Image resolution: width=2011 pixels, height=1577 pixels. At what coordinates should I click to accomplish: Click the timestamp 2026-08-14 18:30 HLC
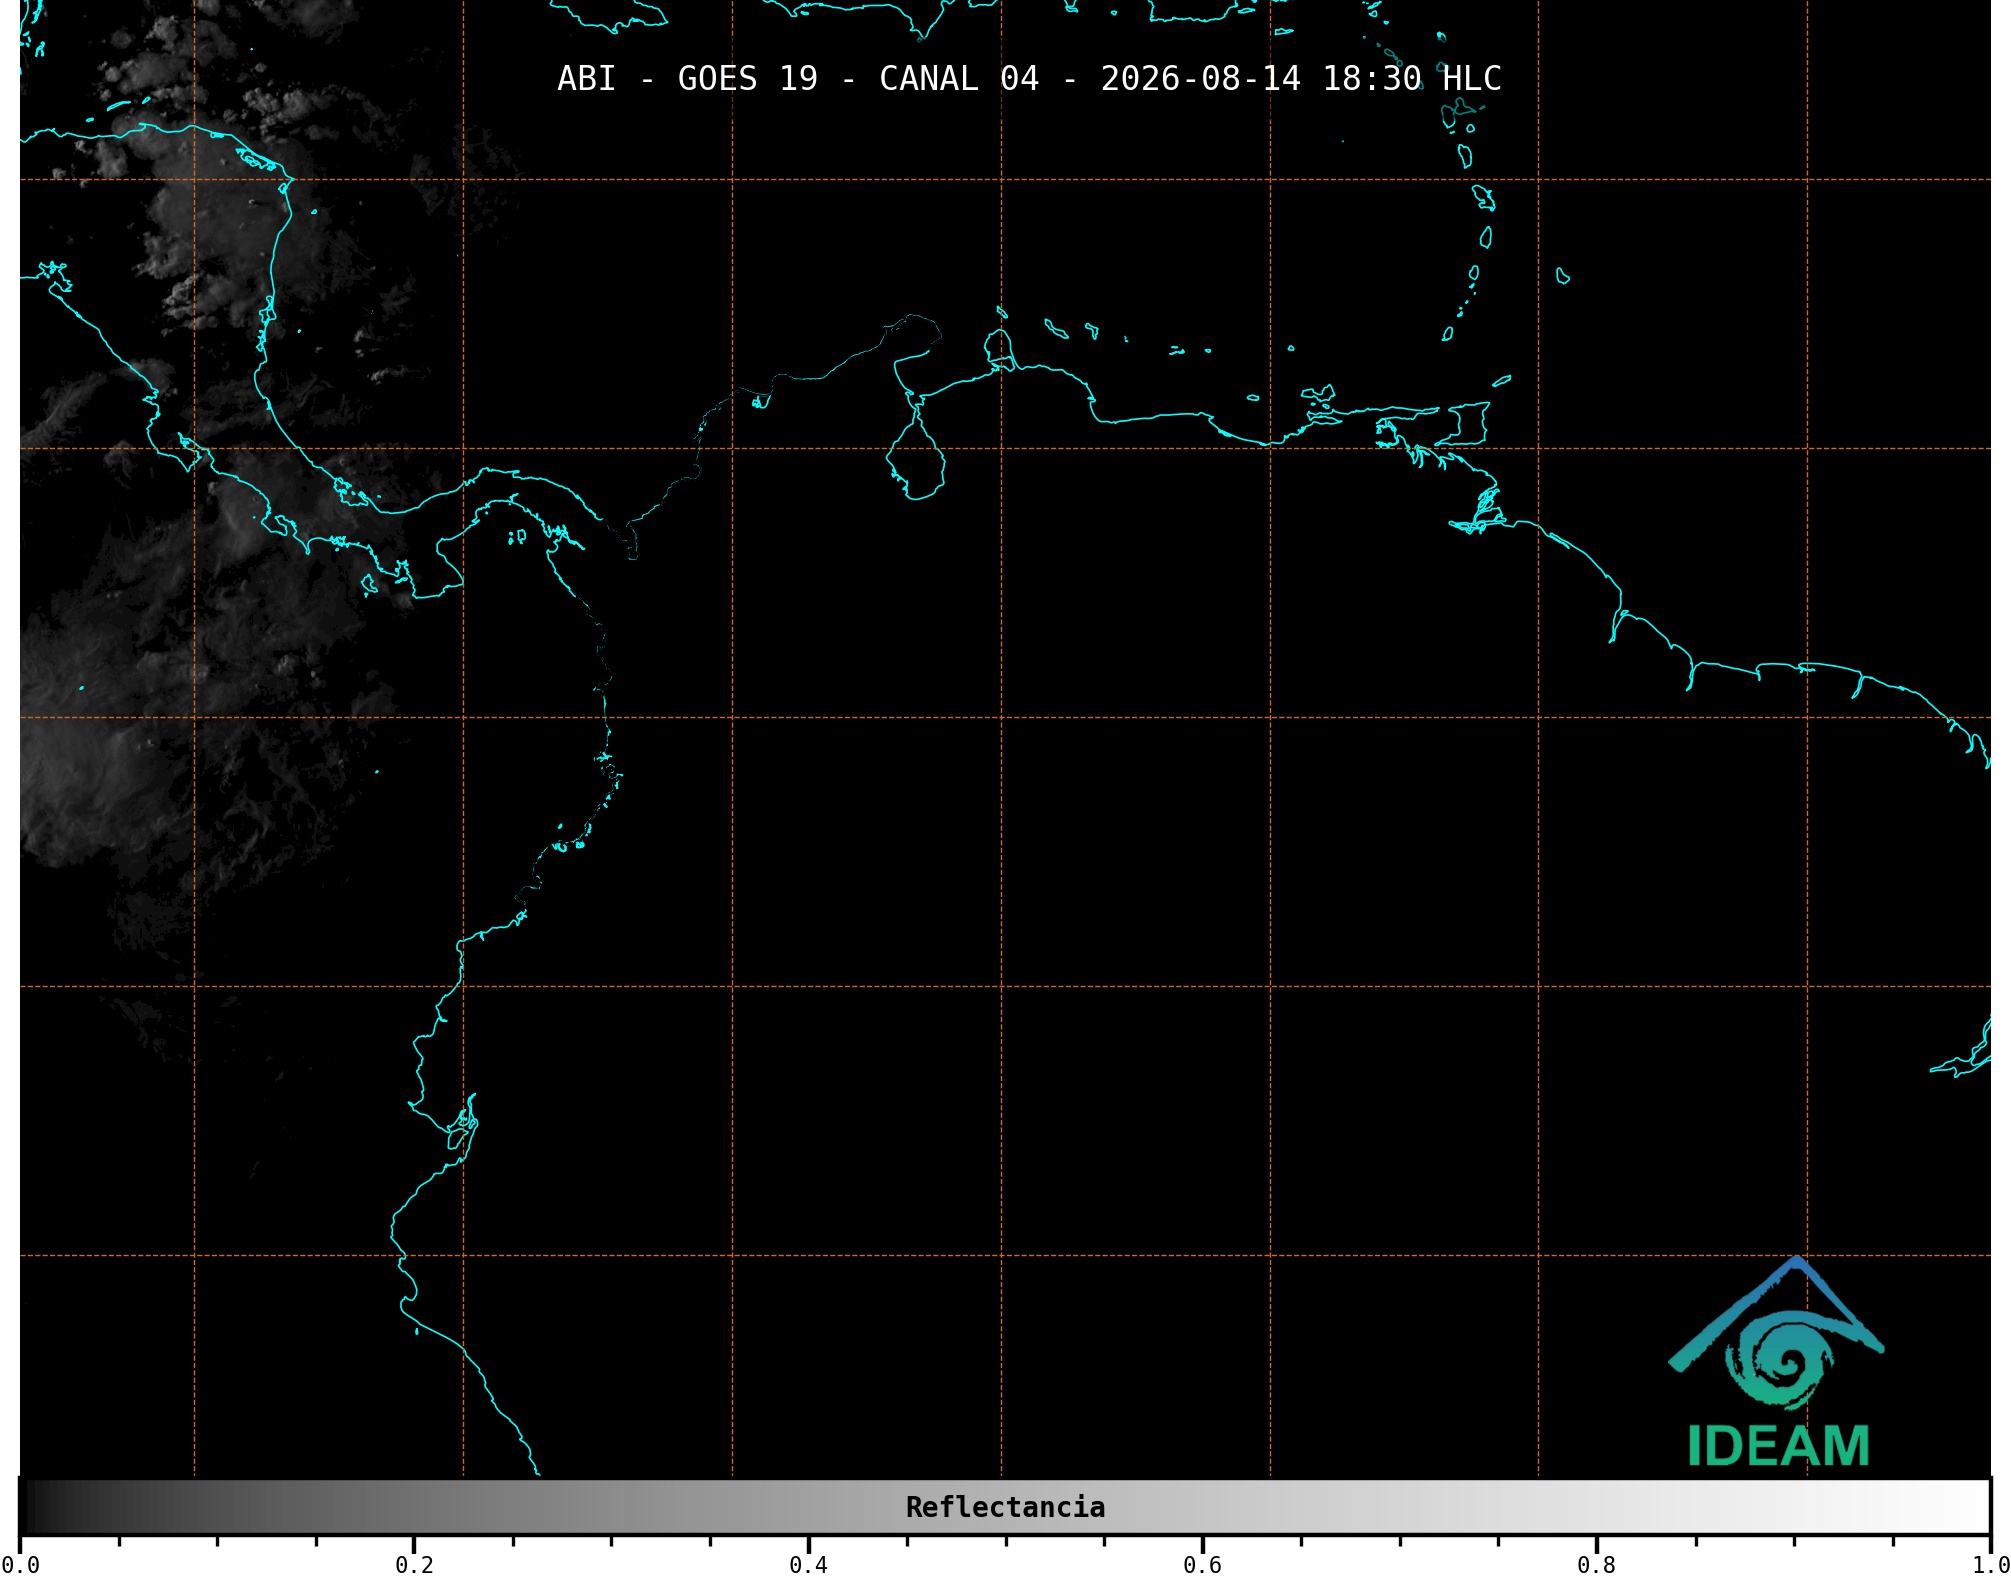click(x=1301, y=79)
